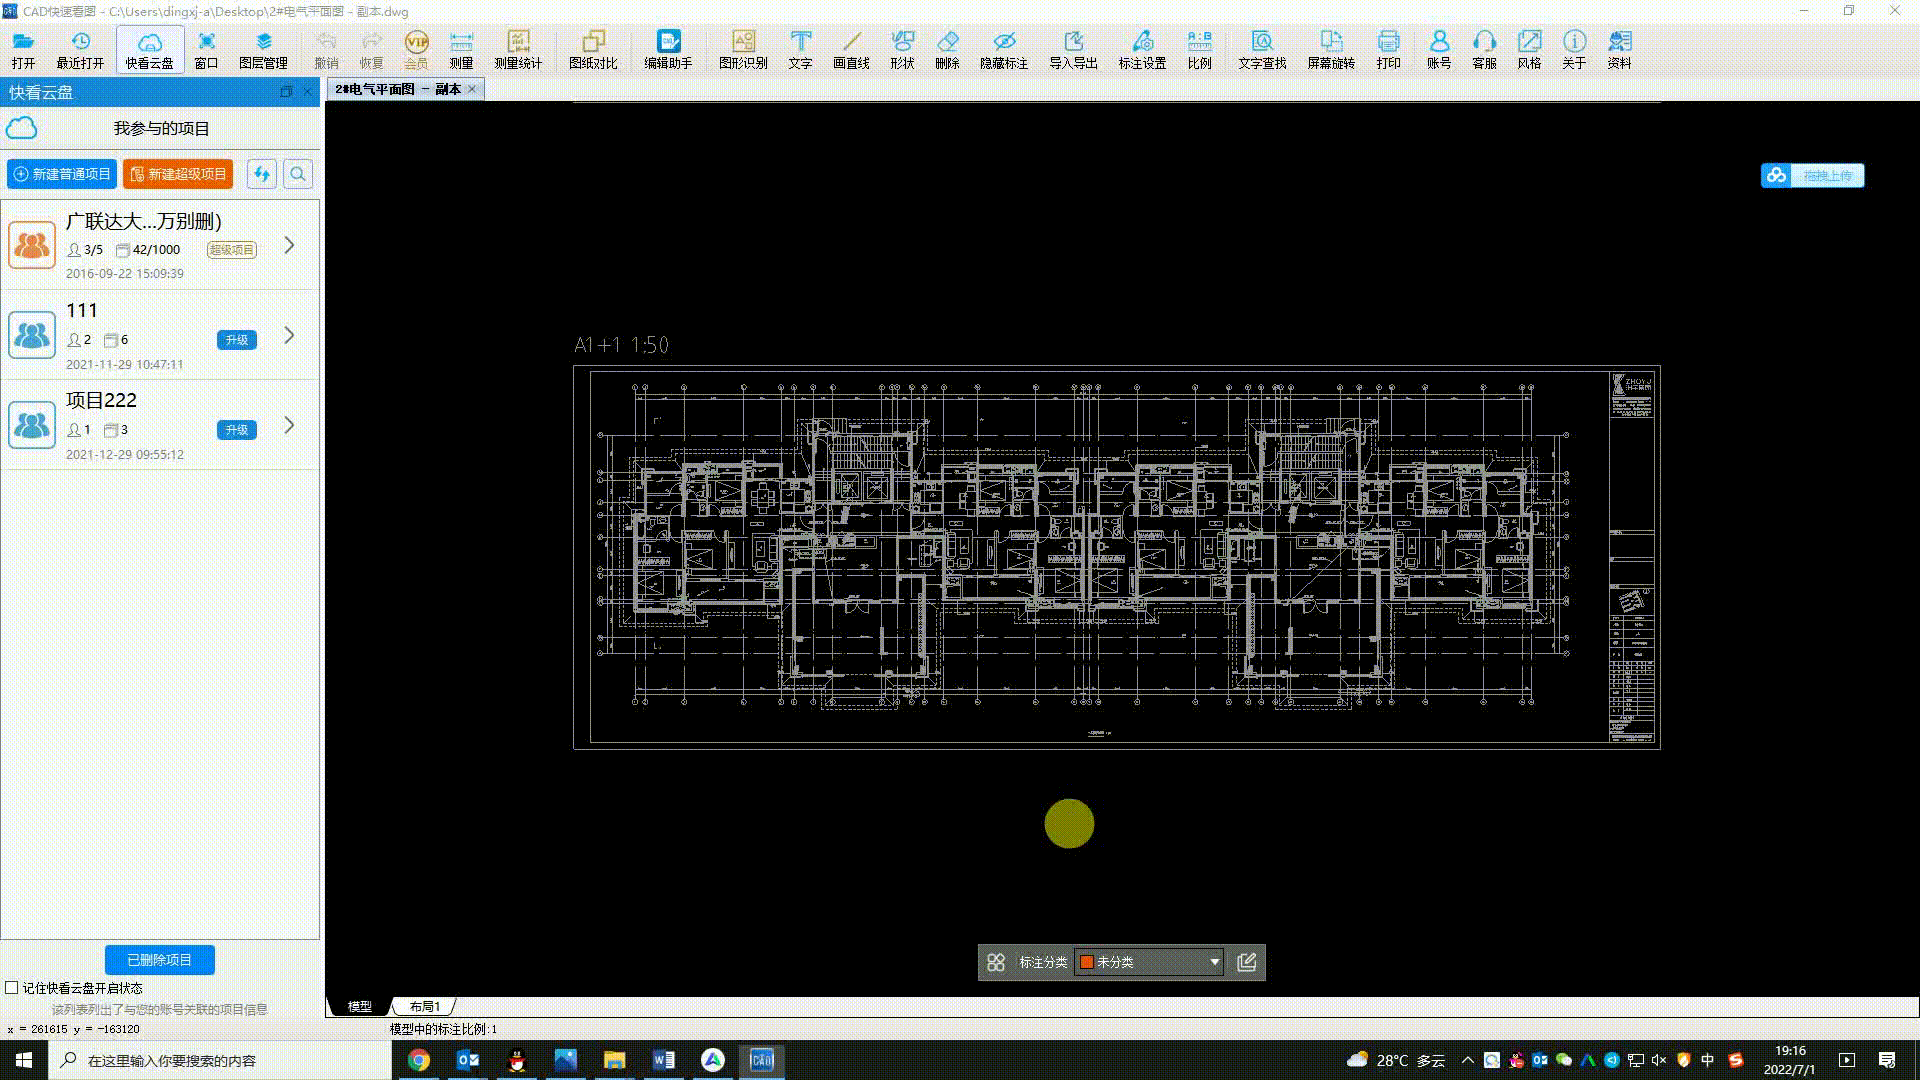The height and width of the screenshot is (1080, 1920).
Task: Open Chrome from the taskbar
Action: click(x=419, y=1060)
